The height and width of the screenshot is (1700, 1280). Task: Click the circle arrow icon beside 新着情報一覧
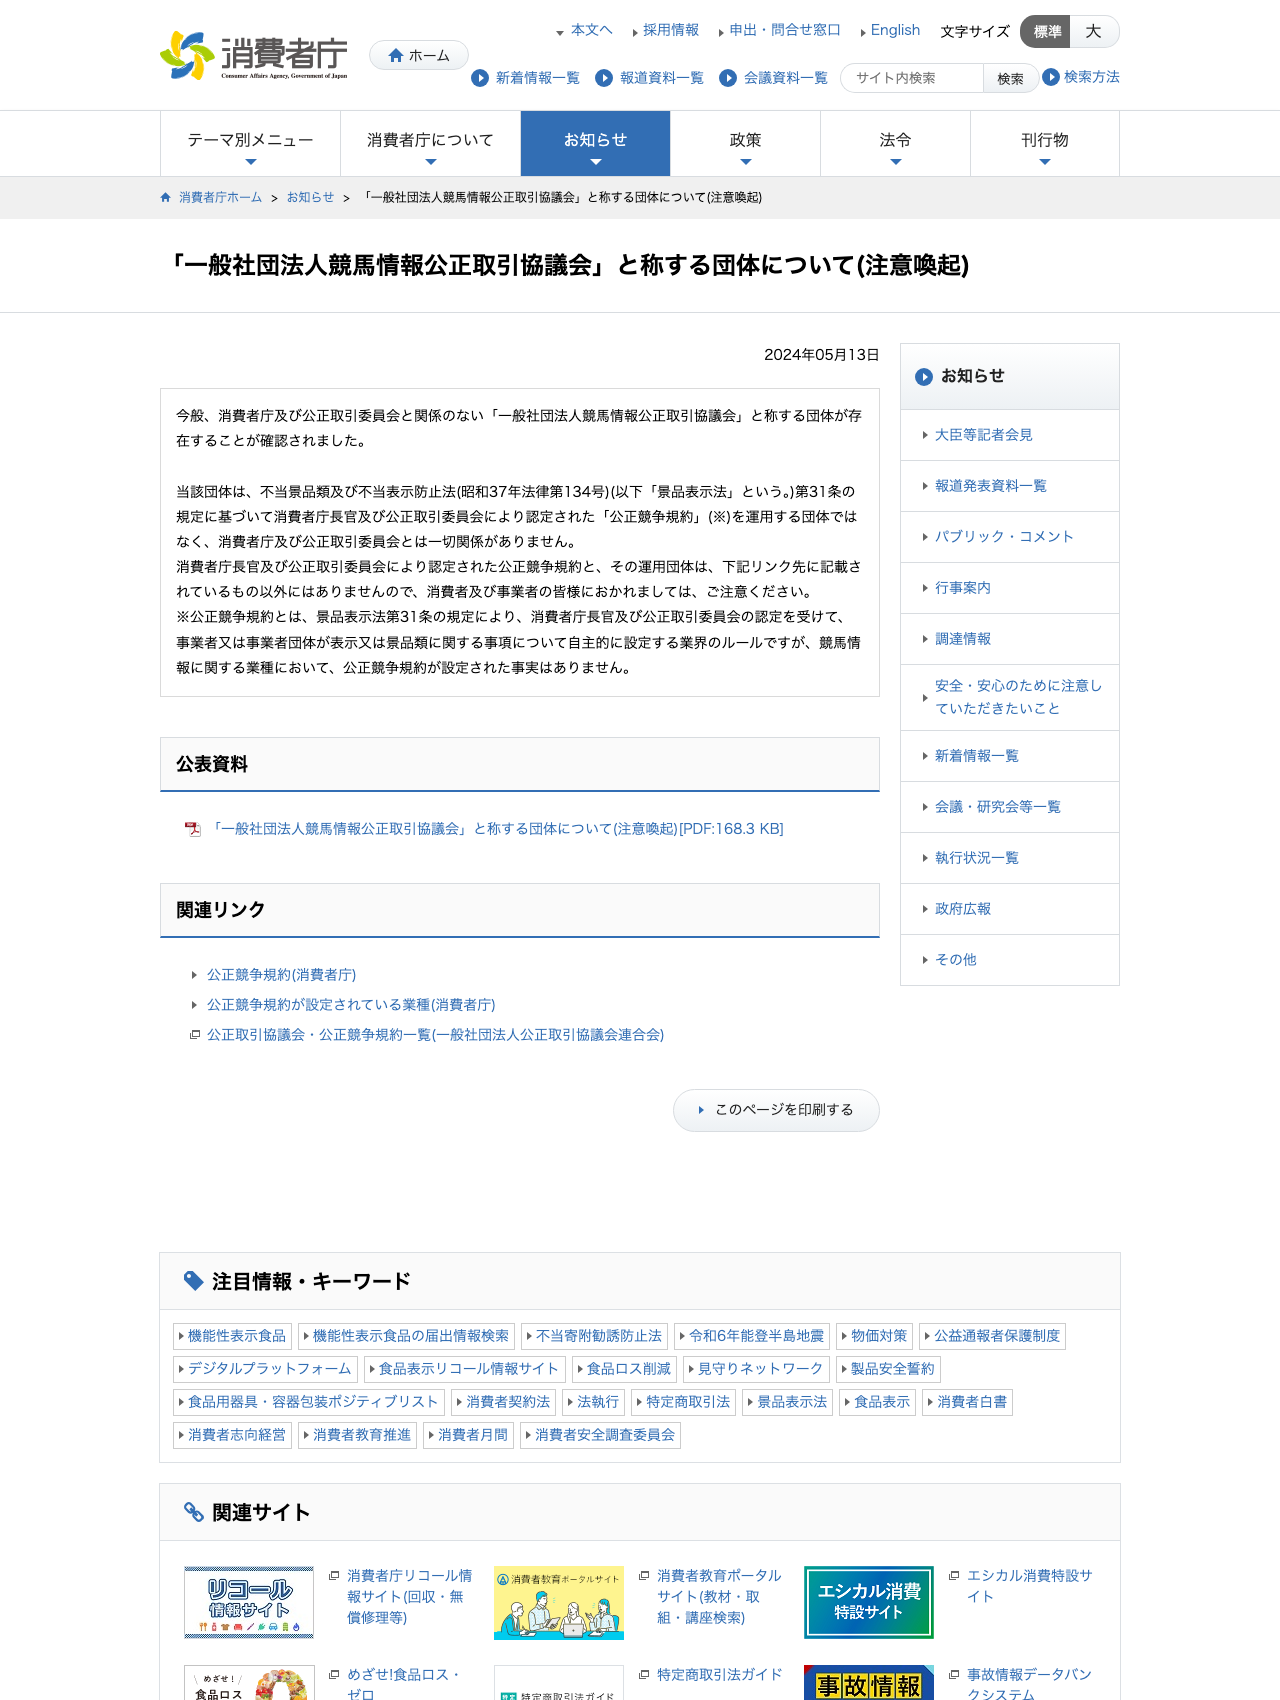click(x=480, y=78)
